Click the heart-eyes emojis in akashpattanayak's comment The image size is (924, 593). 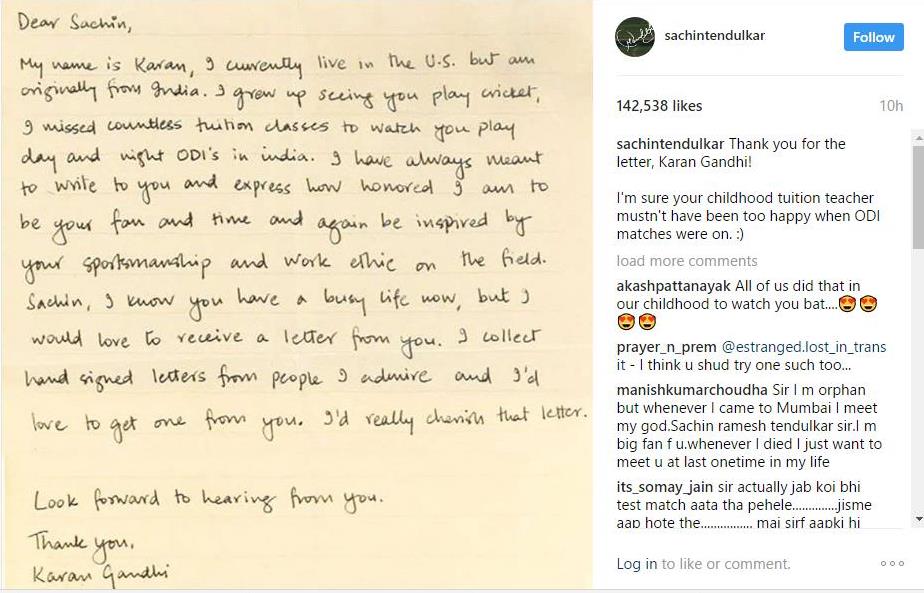click(857, 304)
